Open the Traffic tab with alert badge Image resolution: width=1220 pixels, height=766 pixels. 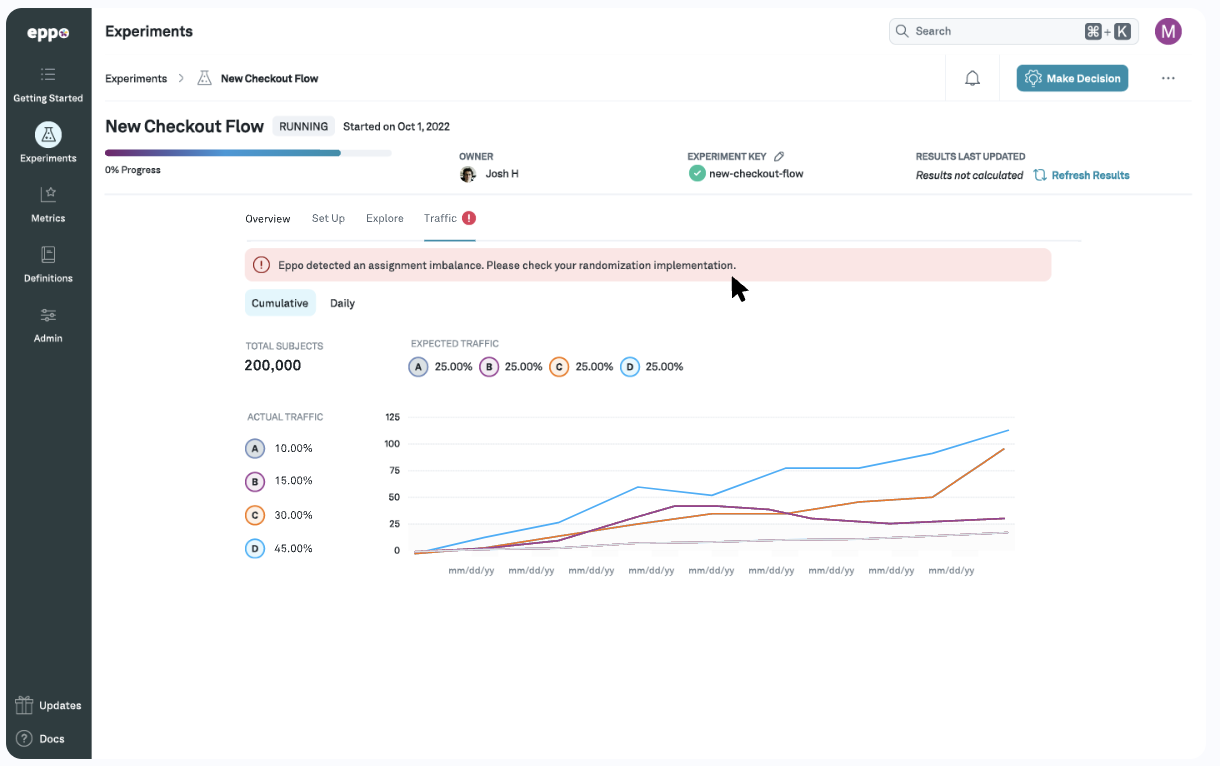point(447,217)
